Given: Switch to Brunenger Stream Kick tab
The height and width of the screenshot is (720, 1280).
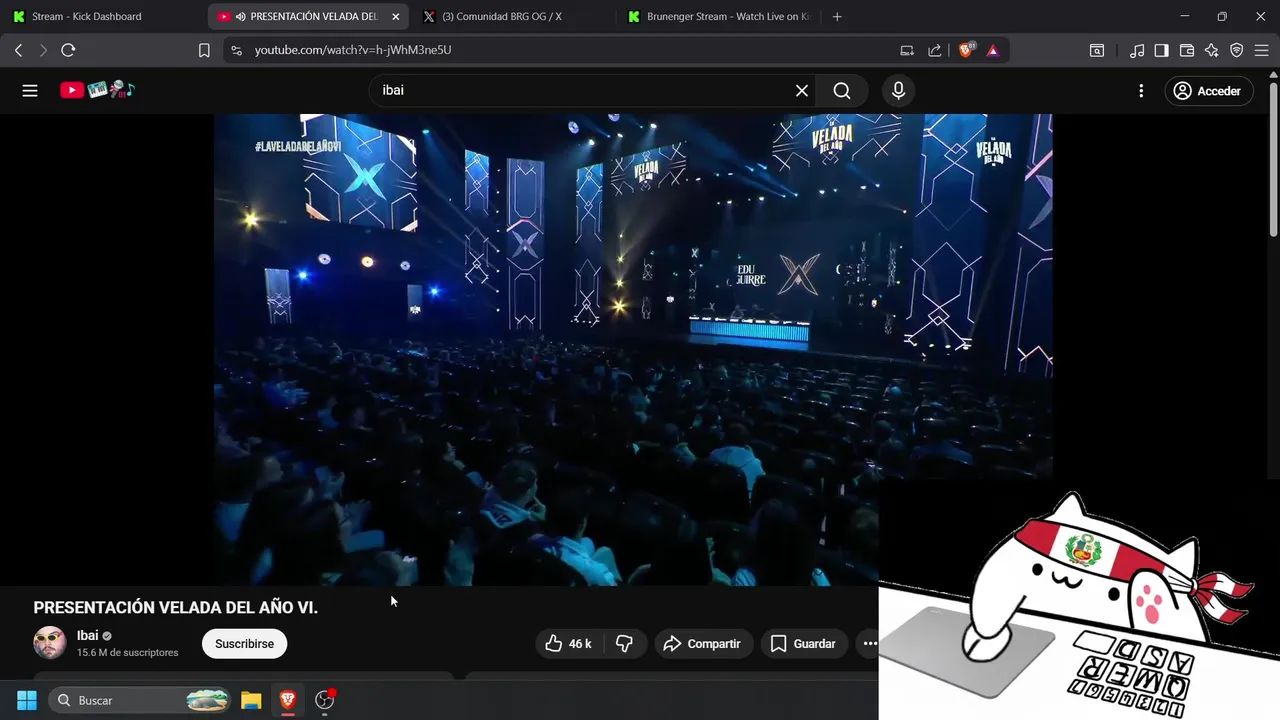Looking at the screenshot, I should 718,16.
